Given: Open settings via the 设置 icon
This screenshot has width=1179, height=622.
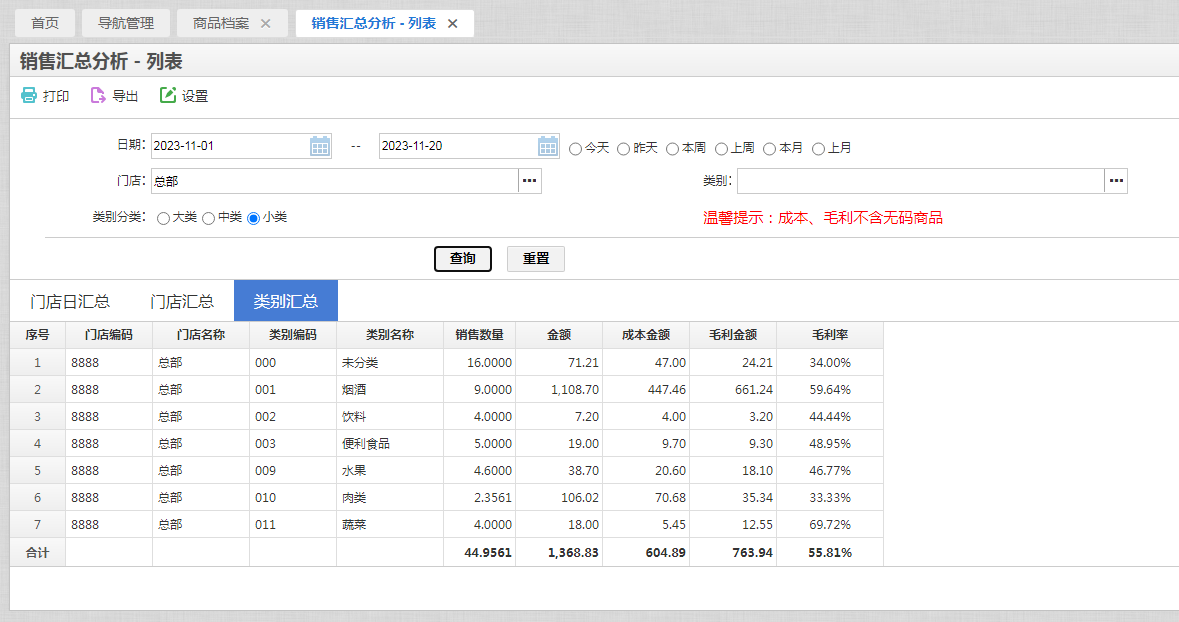Looking at the screenshot, I should tap(168, 96).
